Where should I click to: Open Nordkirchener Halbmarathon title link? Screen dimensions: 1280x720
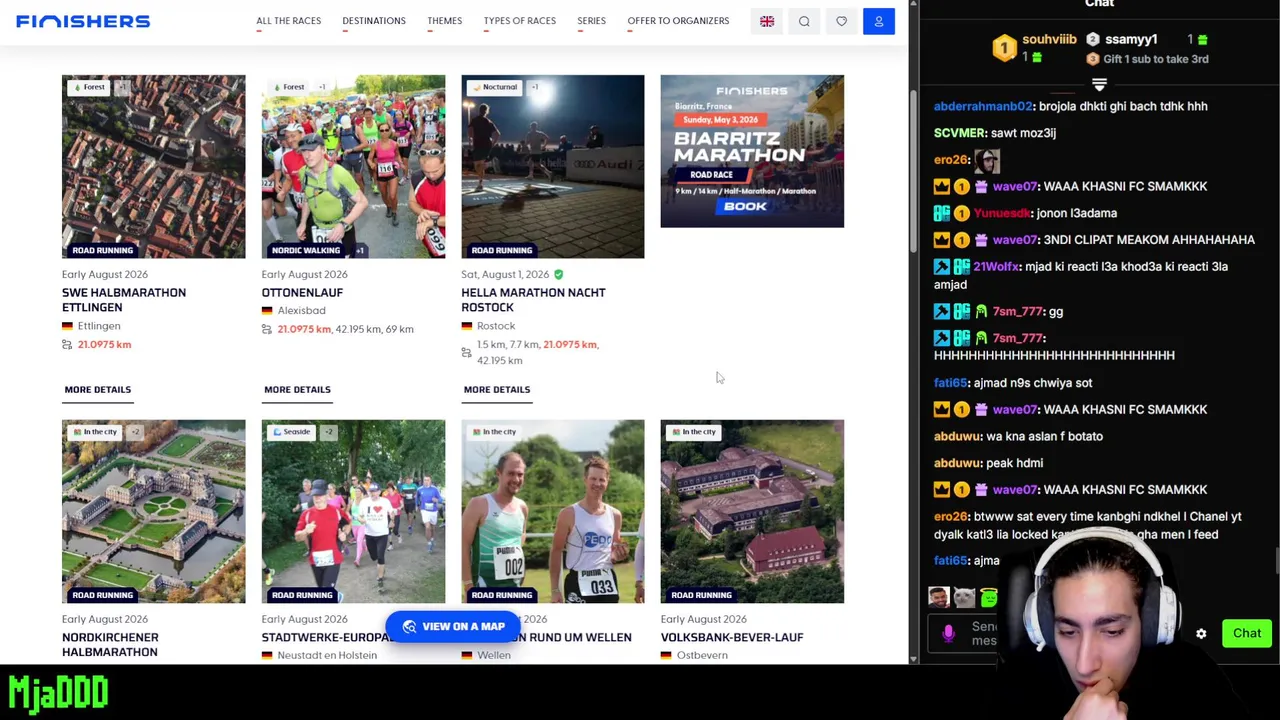110,645
